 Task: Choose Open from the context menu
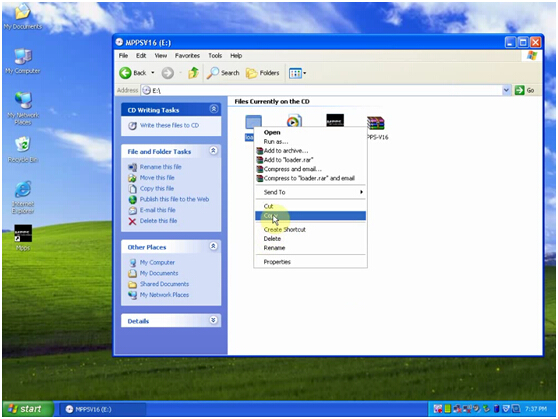[310, 132]
